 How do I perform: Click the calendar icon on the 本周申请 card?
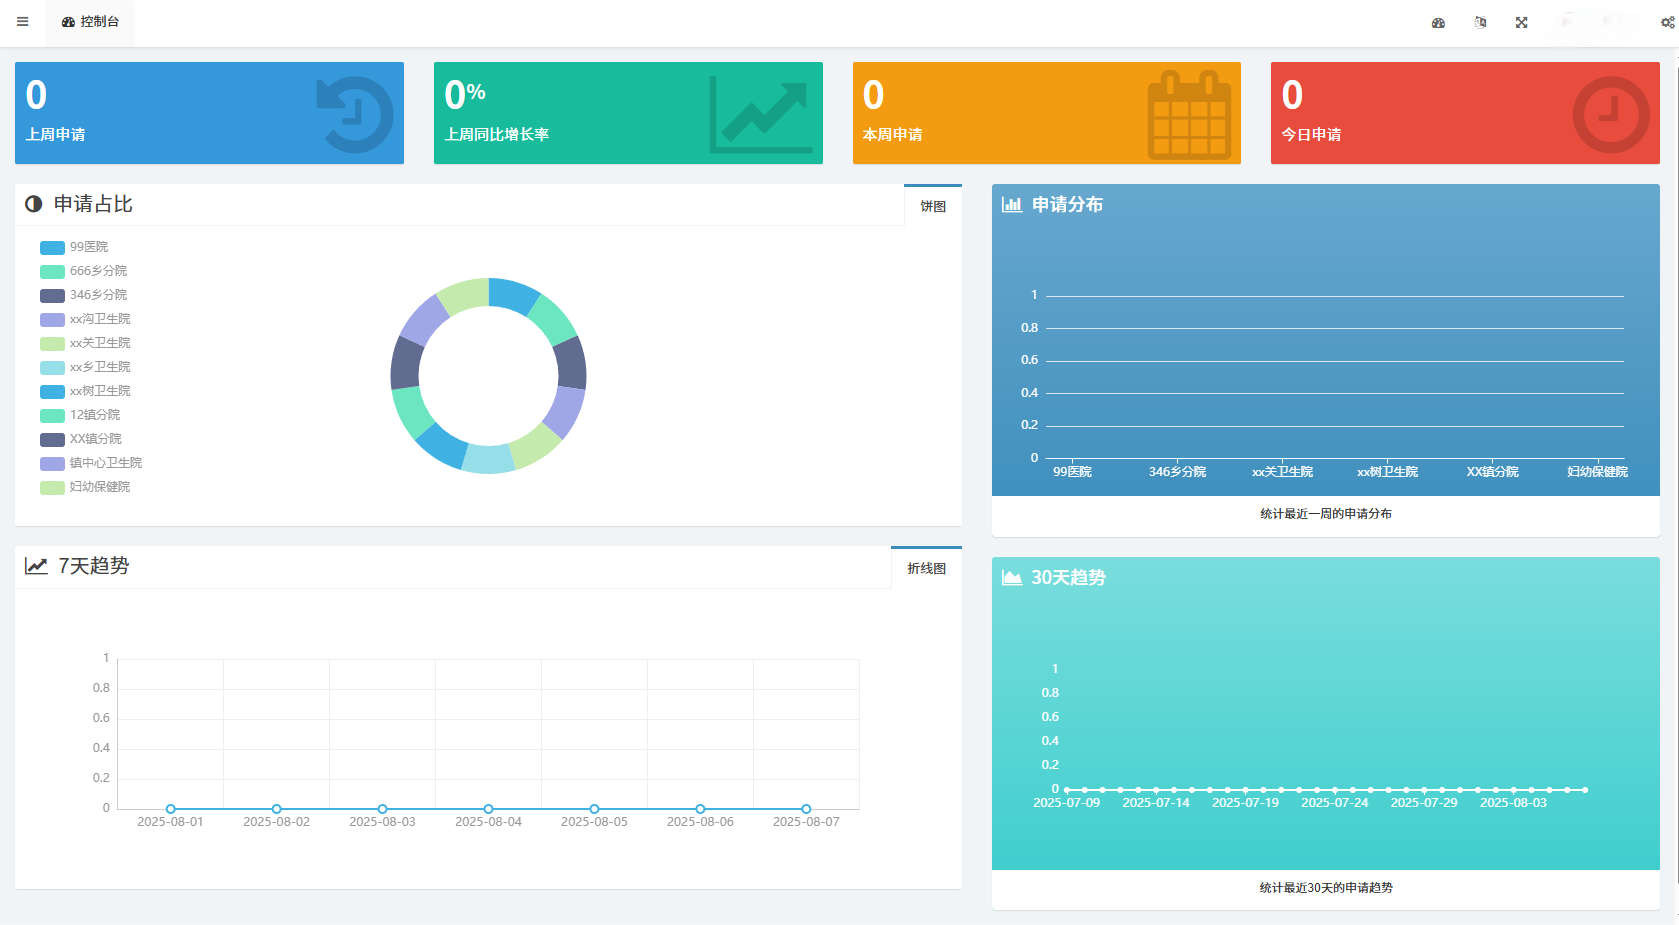point(1188,116)
